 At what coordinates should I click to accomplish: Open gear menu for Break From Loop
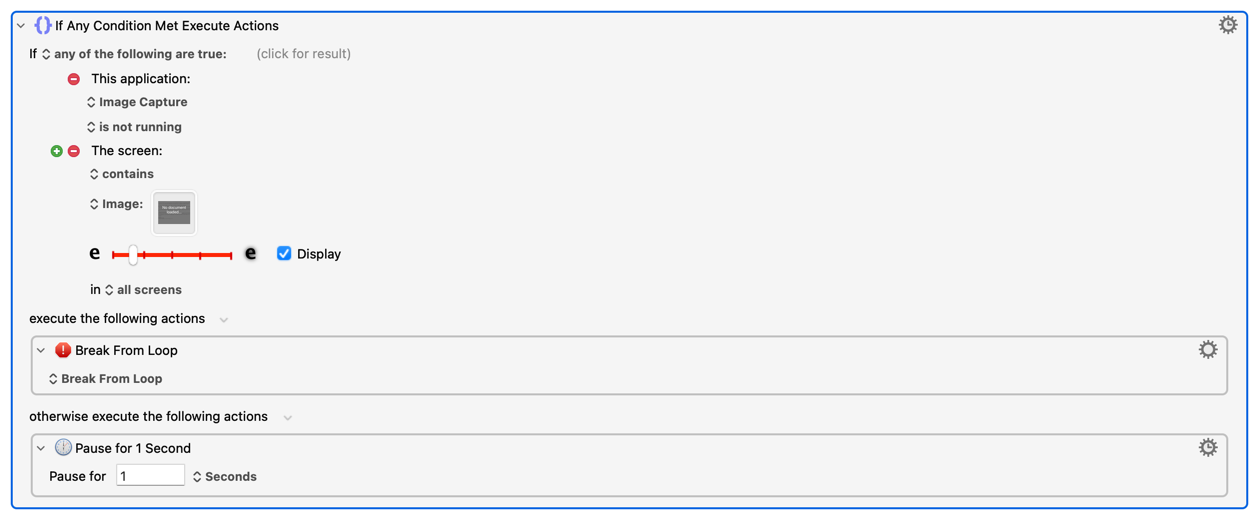point(1208,350)
